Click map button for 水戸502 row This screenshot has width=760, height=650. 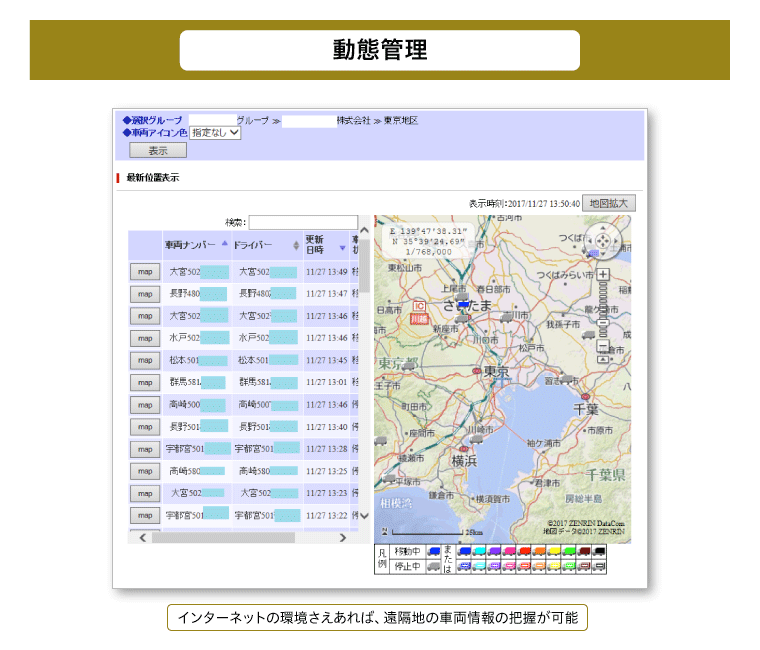(144, 338)
